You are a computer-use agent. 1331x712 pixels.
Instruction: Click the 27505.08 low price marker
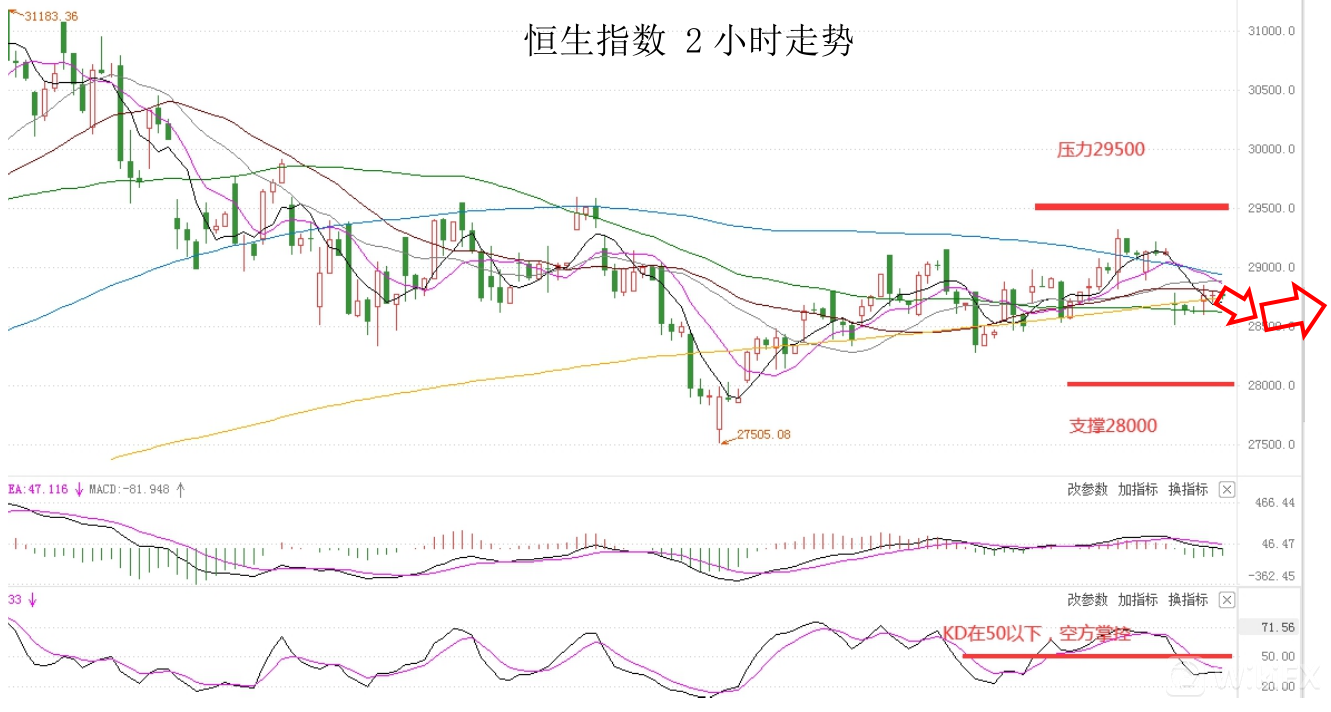763,434
